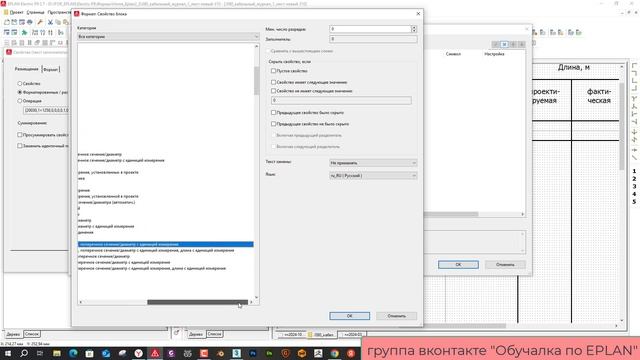Screen dimensions: 640x360
Task: Open the 'Все категории' category dropdown
Action: [168, 36]
